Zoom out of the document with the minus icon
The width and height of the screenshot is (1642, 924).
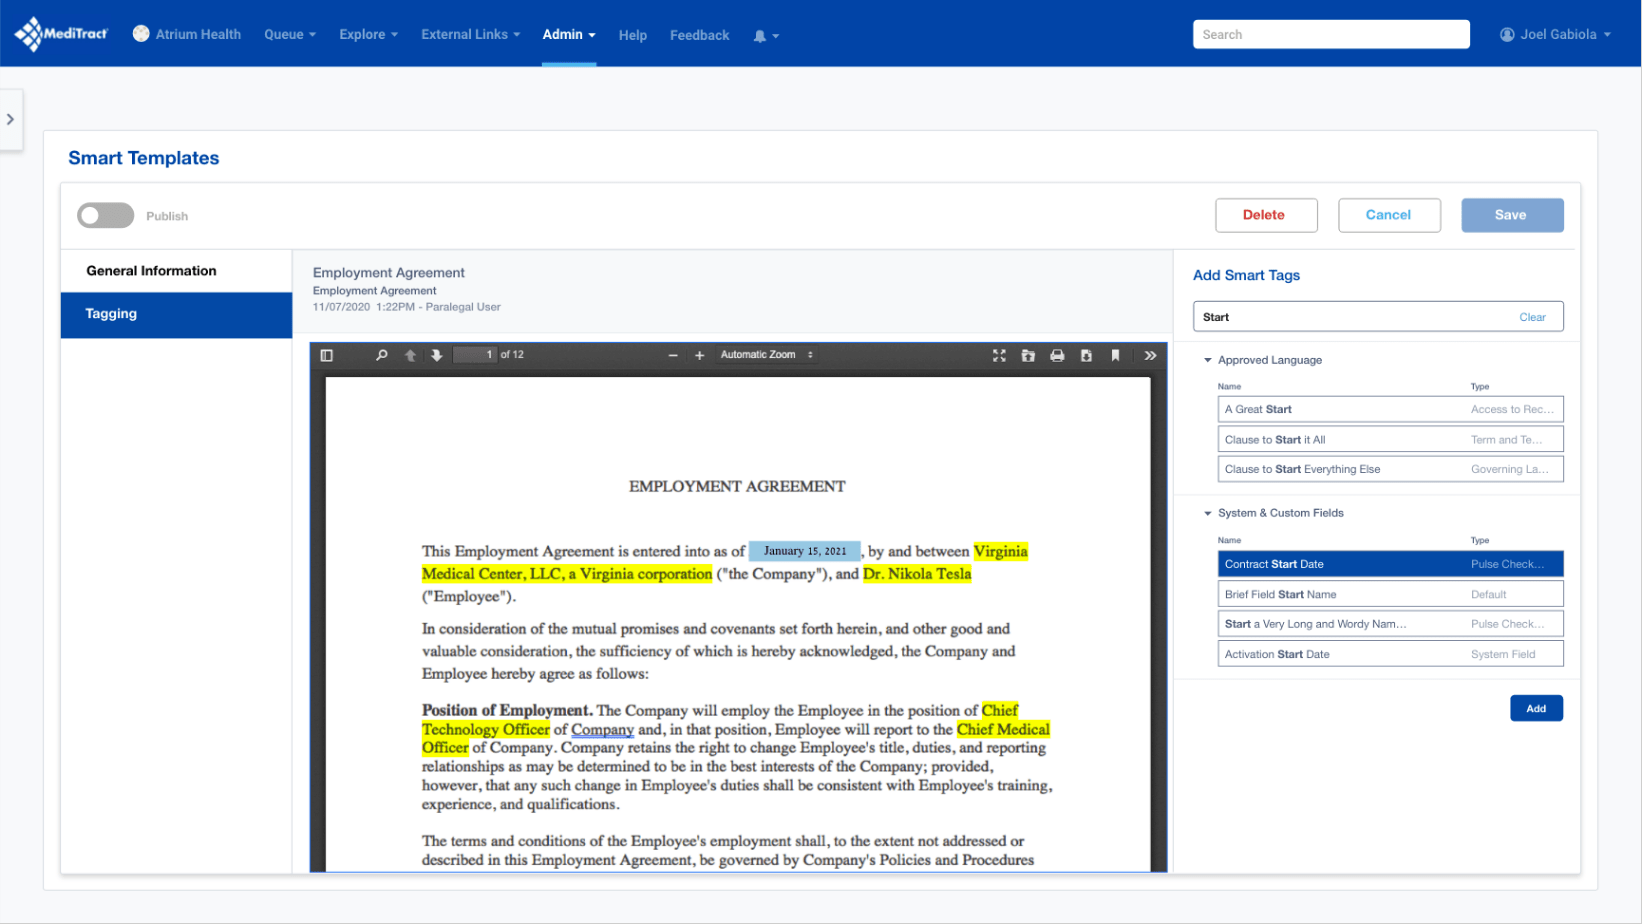click(x=672, y=355)
